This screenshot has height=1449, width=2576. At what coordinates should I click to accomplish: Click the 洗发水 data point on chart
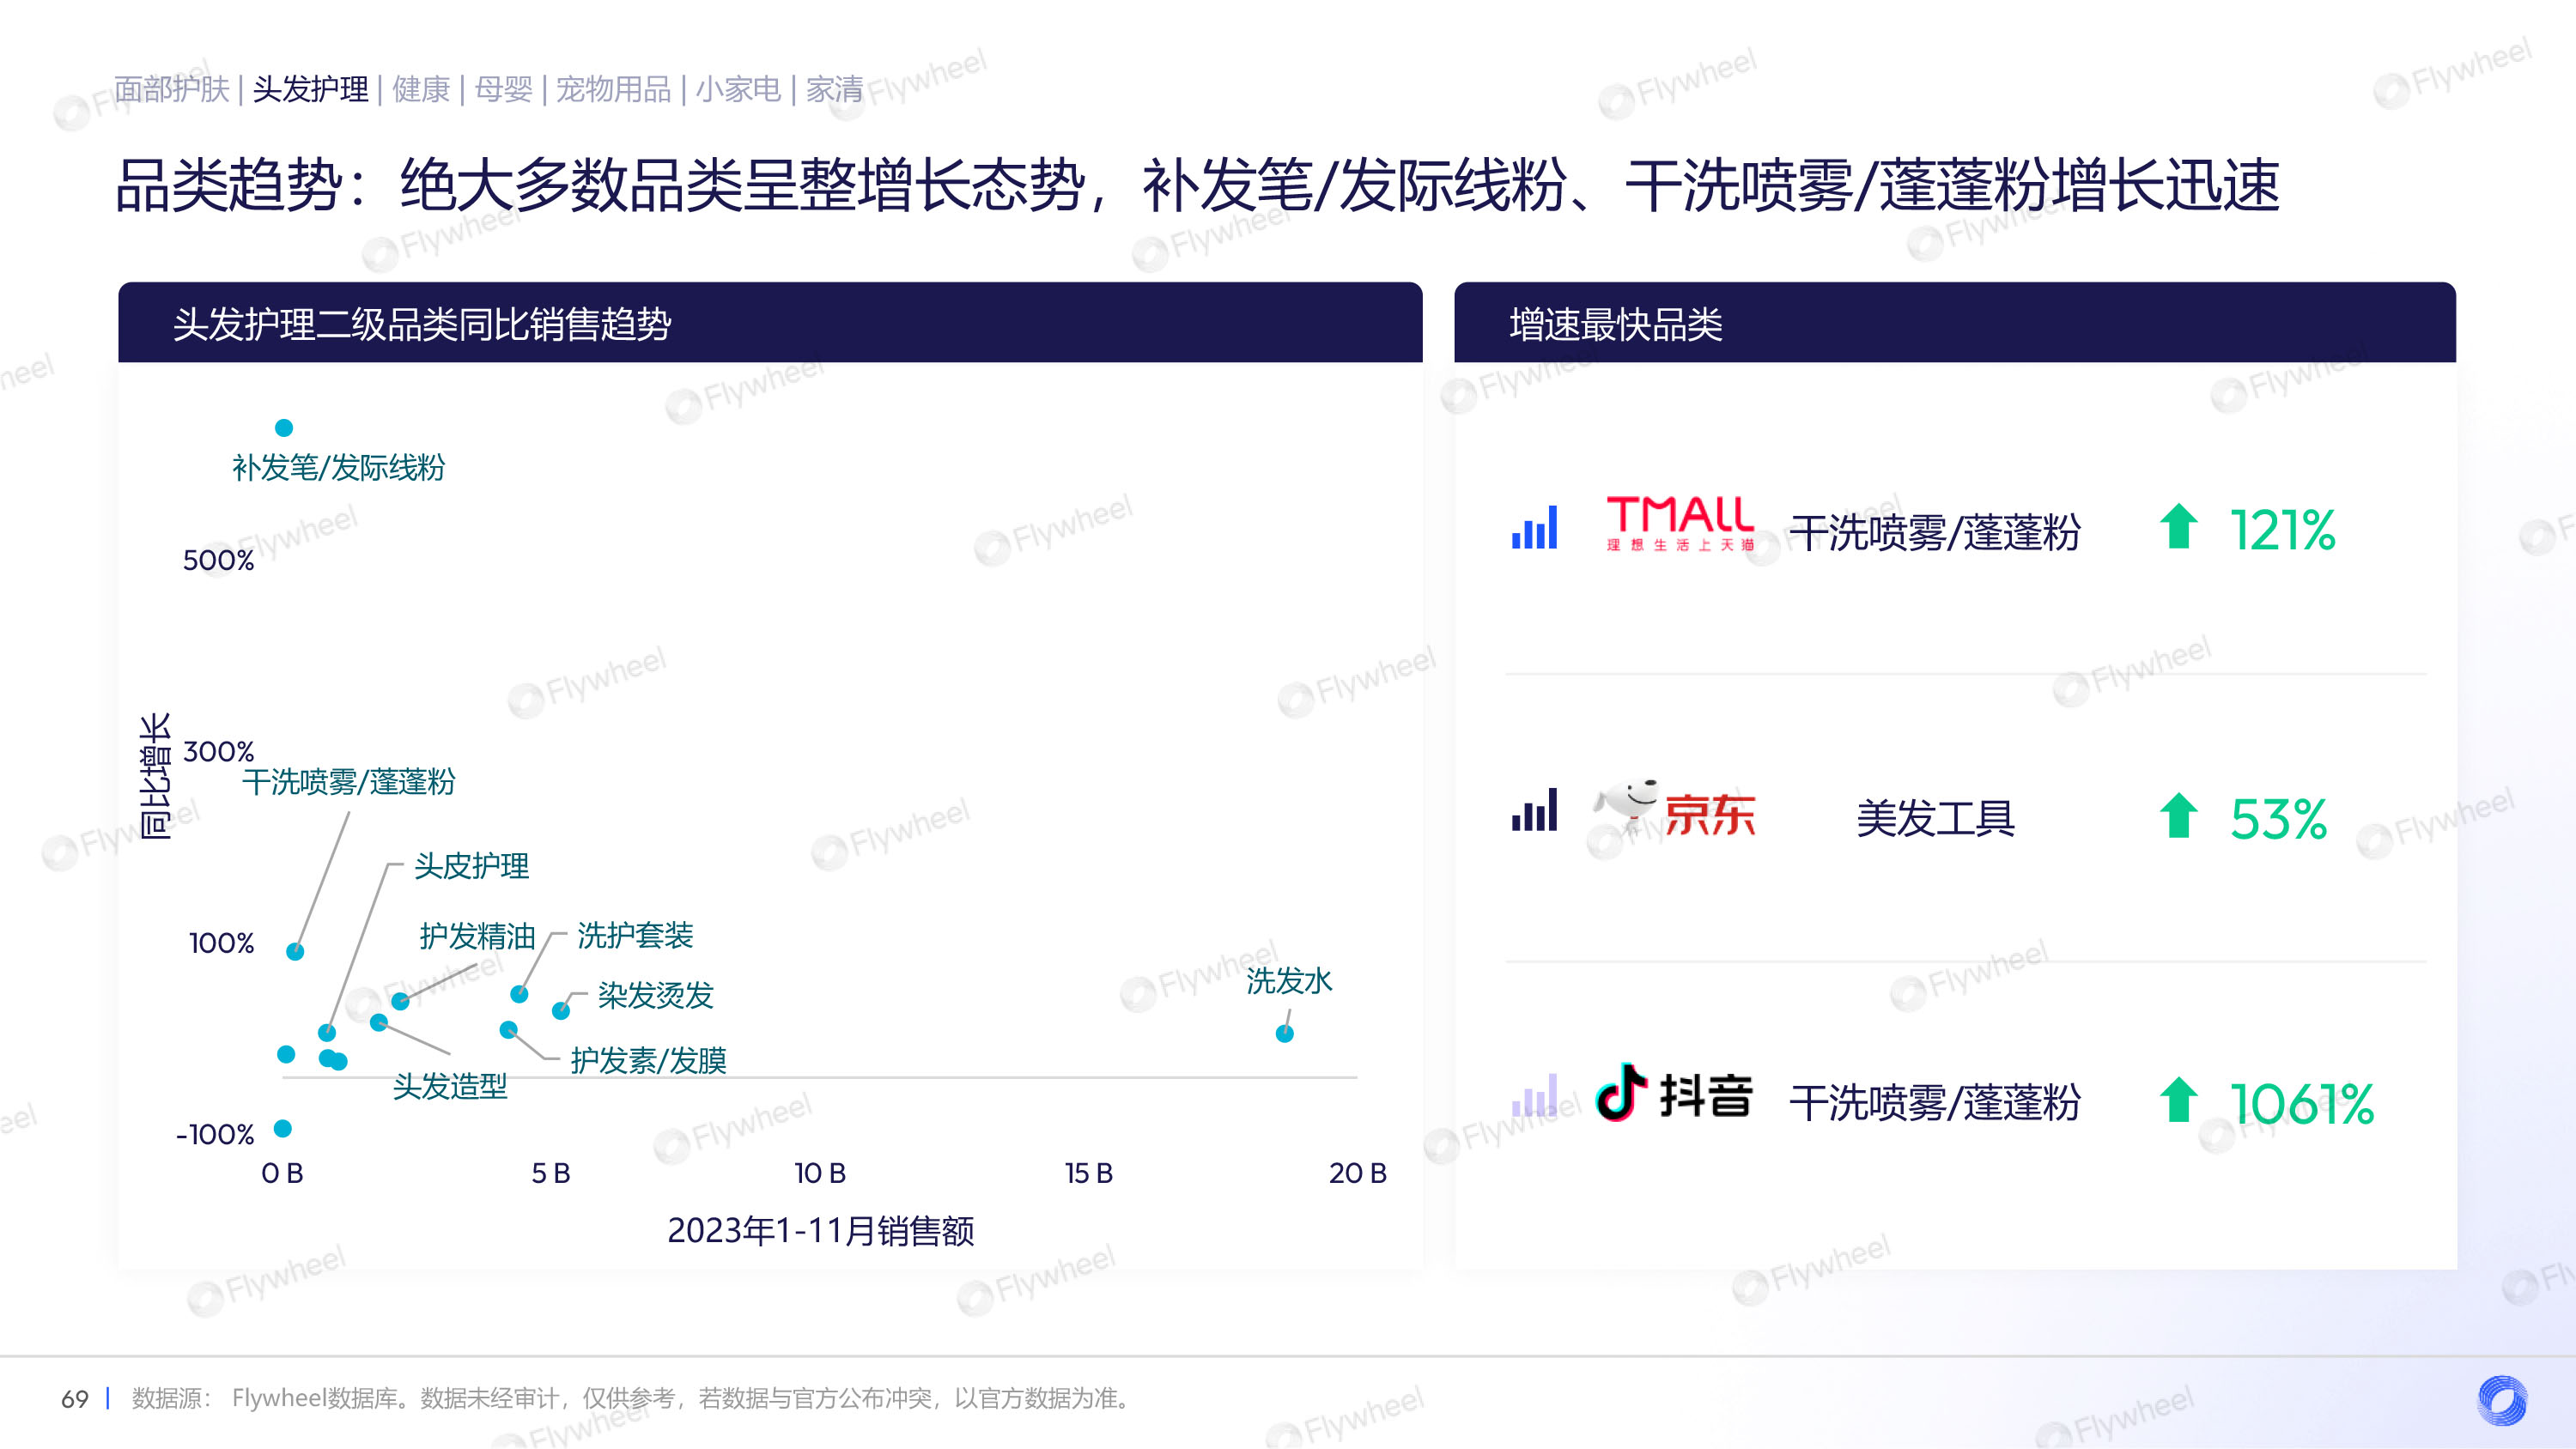tap(1284, 1033)
